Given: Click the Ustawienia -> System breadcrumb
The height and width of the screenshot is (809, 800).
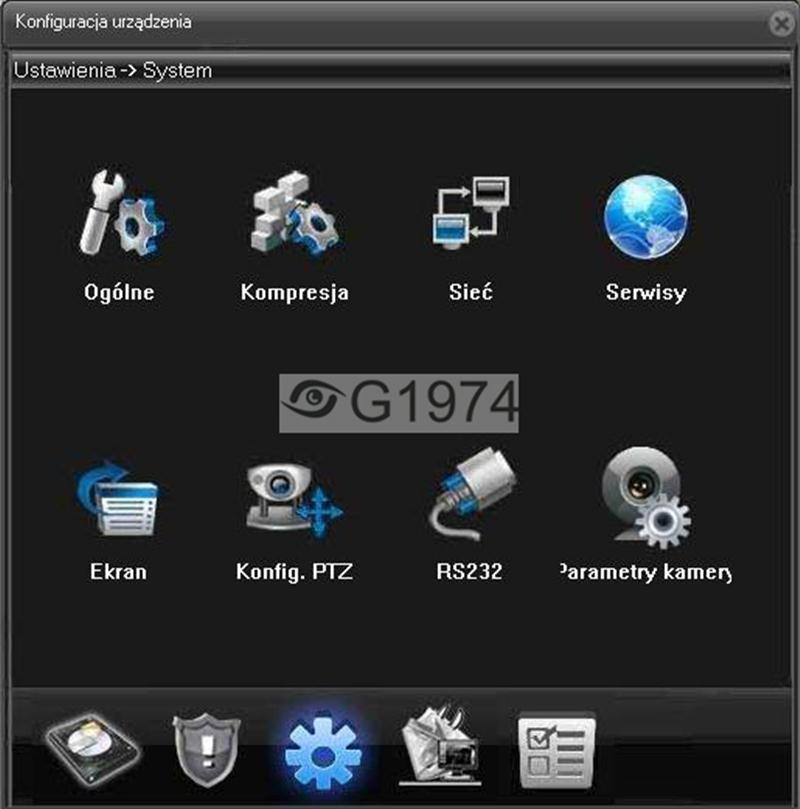Looking at the screenshot, I should (112, 71).
